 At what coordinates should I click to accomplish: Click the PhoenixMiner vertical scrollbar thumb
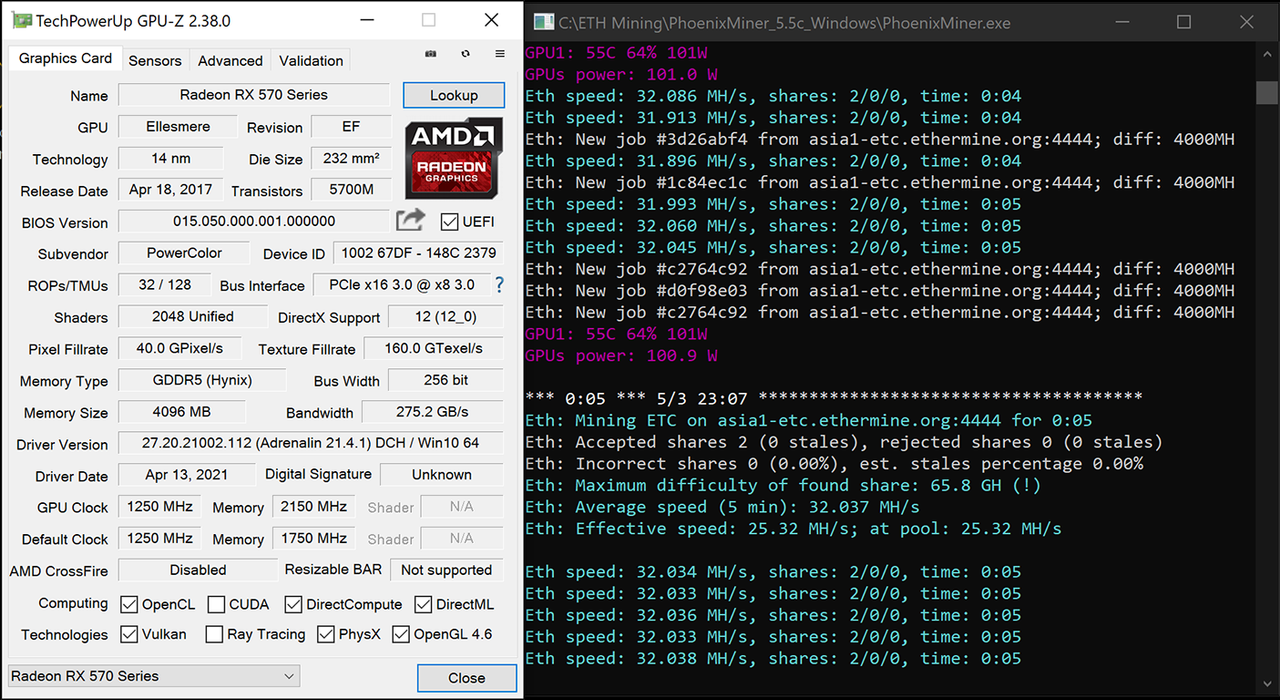1267,91
